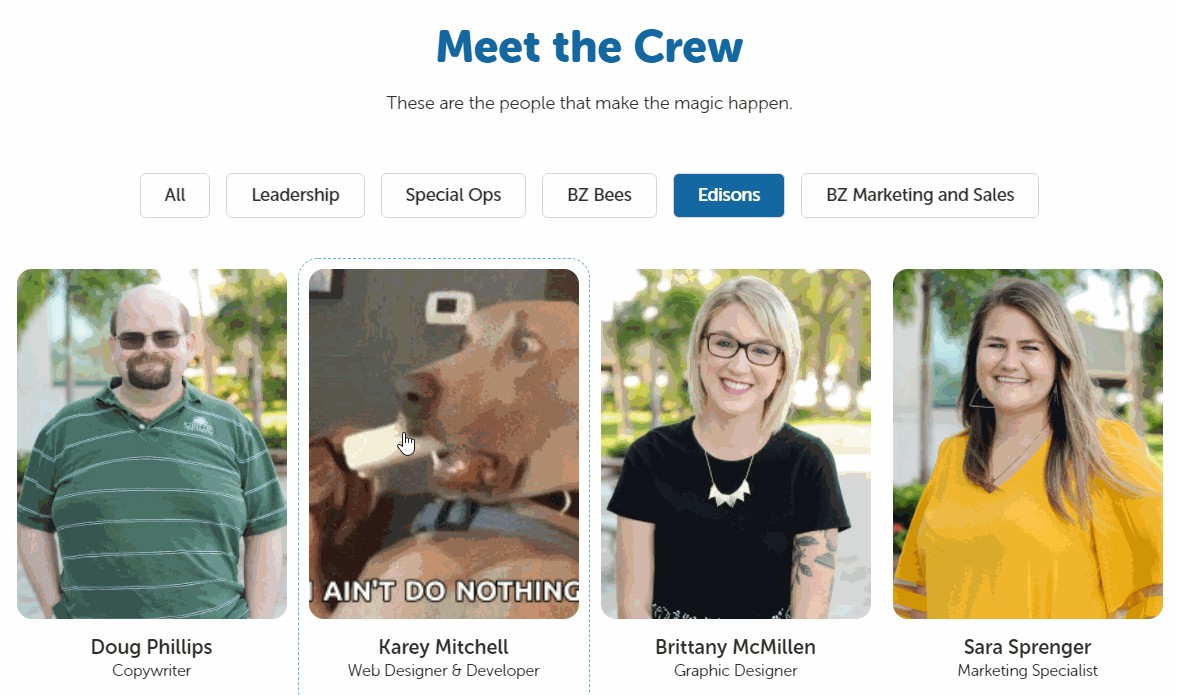
Task: Show the Special Ops team
Action: 453,195
